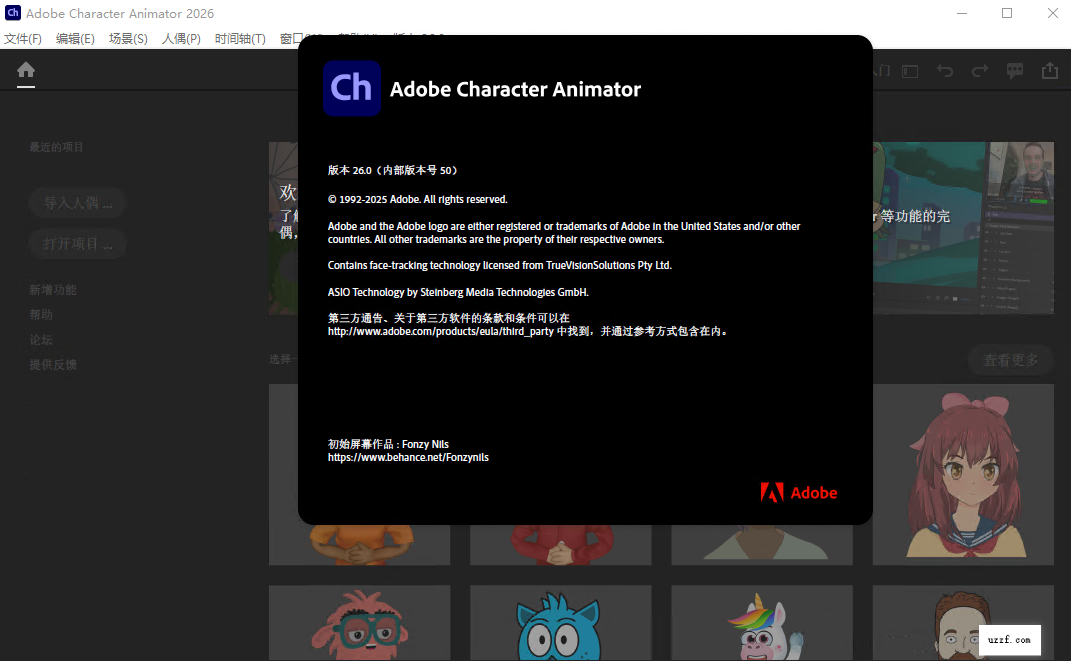
Task: Click the Share/Export icon top right
Action: [x=1049, y=71]
